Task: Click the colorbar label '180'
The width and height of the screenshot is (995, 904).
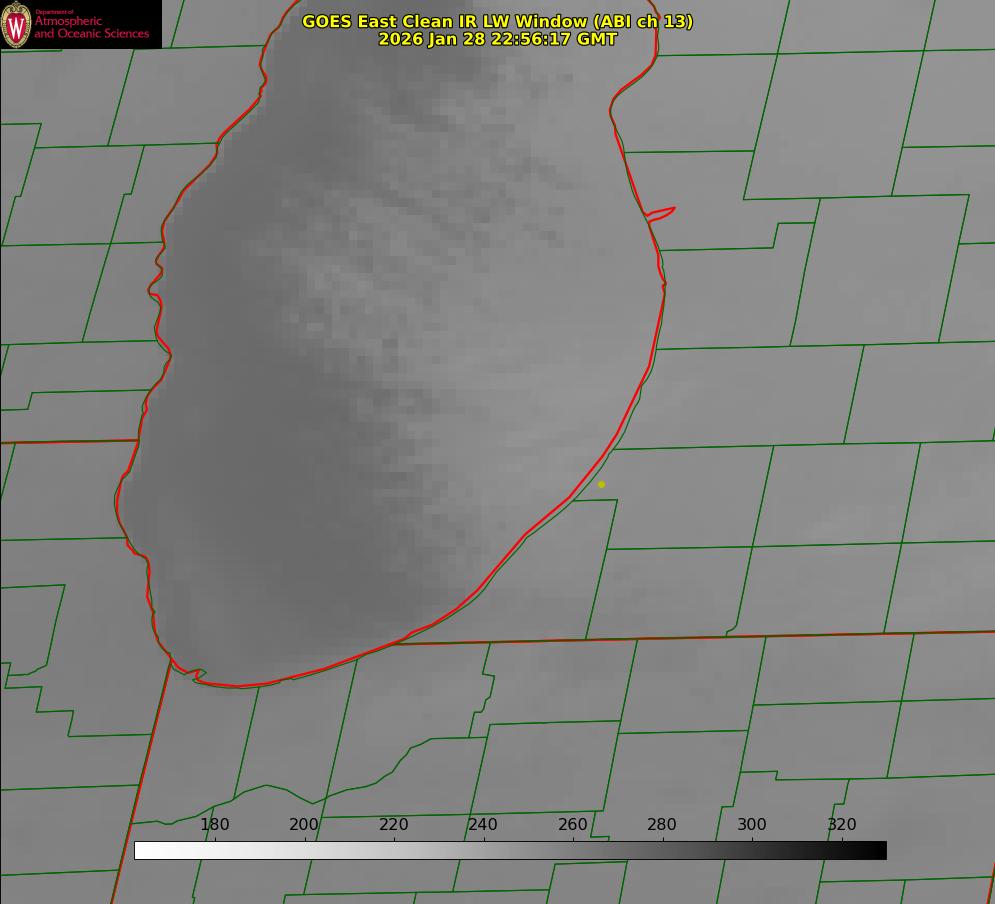Action: pyautogui.click(x=214, y=824)
